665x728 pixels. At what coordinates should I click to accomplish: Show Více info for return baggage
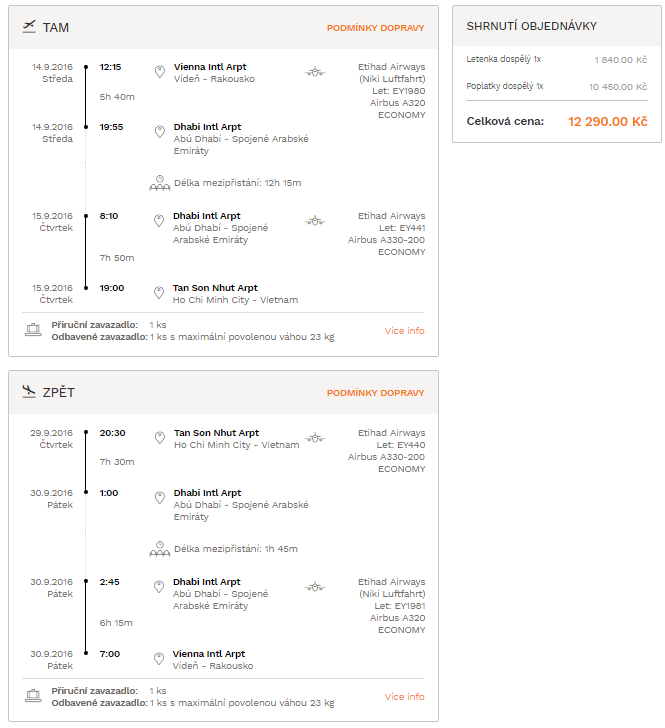click(404, 696)
